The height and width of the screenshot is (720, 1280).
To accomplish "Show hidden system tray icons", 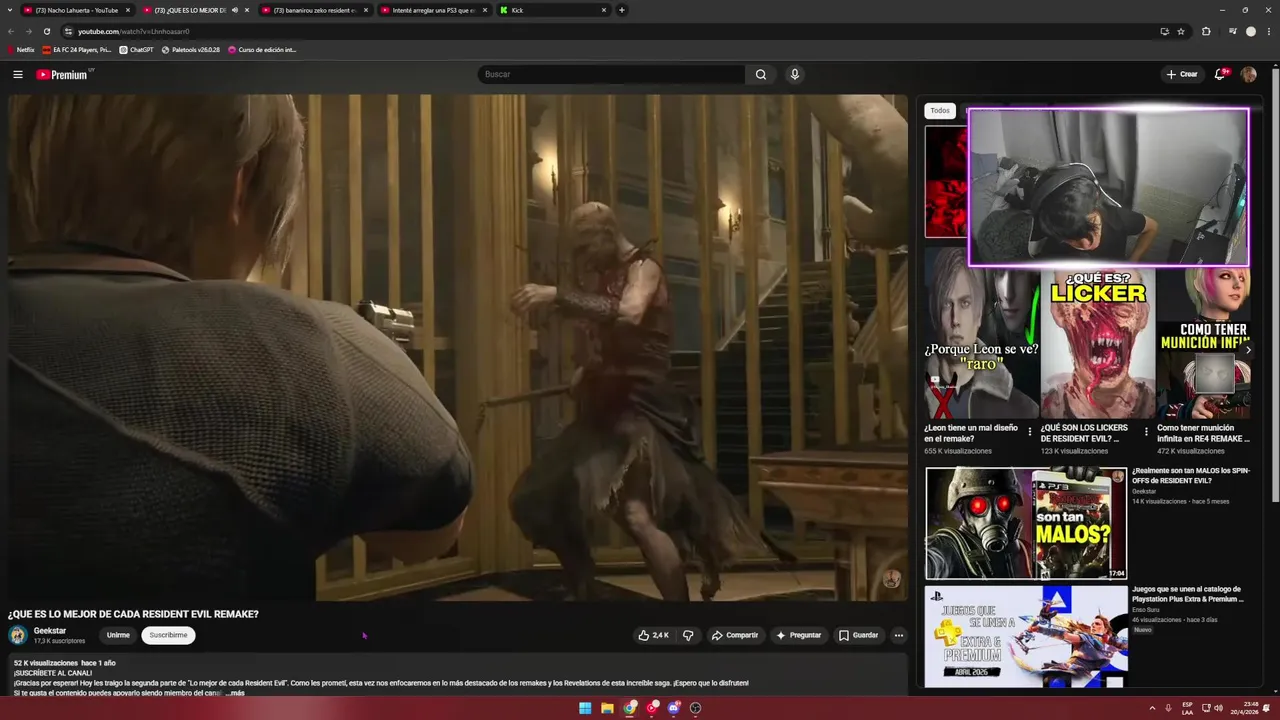I will tap(1152, 708).
